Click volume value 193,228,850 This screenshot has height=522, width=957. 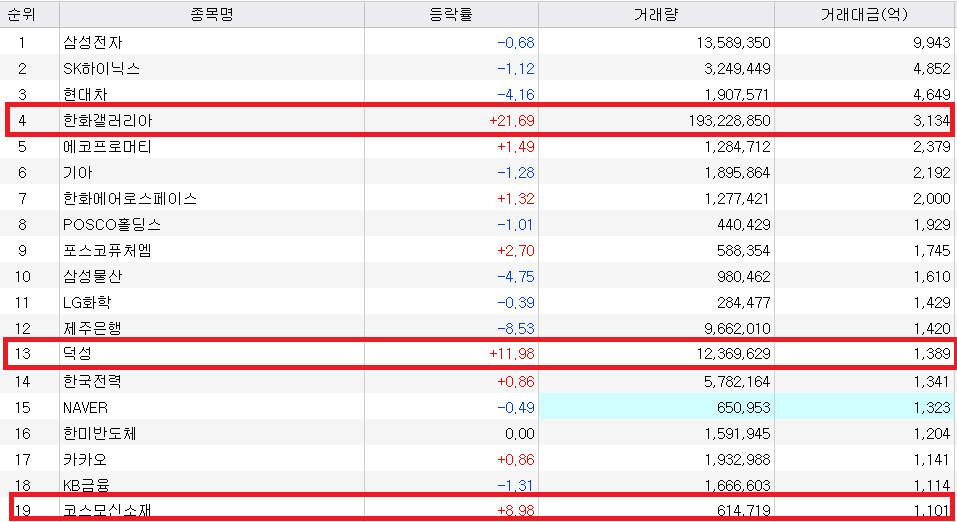729,121
